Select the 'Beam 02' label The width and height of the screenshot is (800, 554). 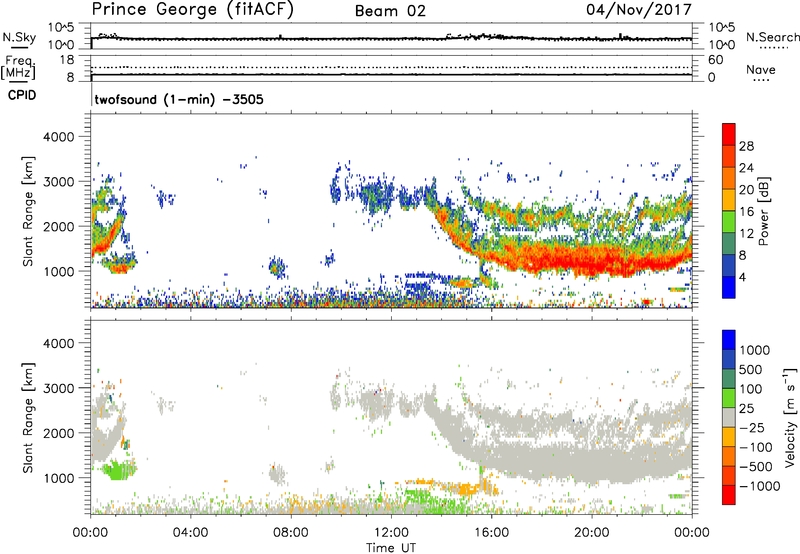390,11
